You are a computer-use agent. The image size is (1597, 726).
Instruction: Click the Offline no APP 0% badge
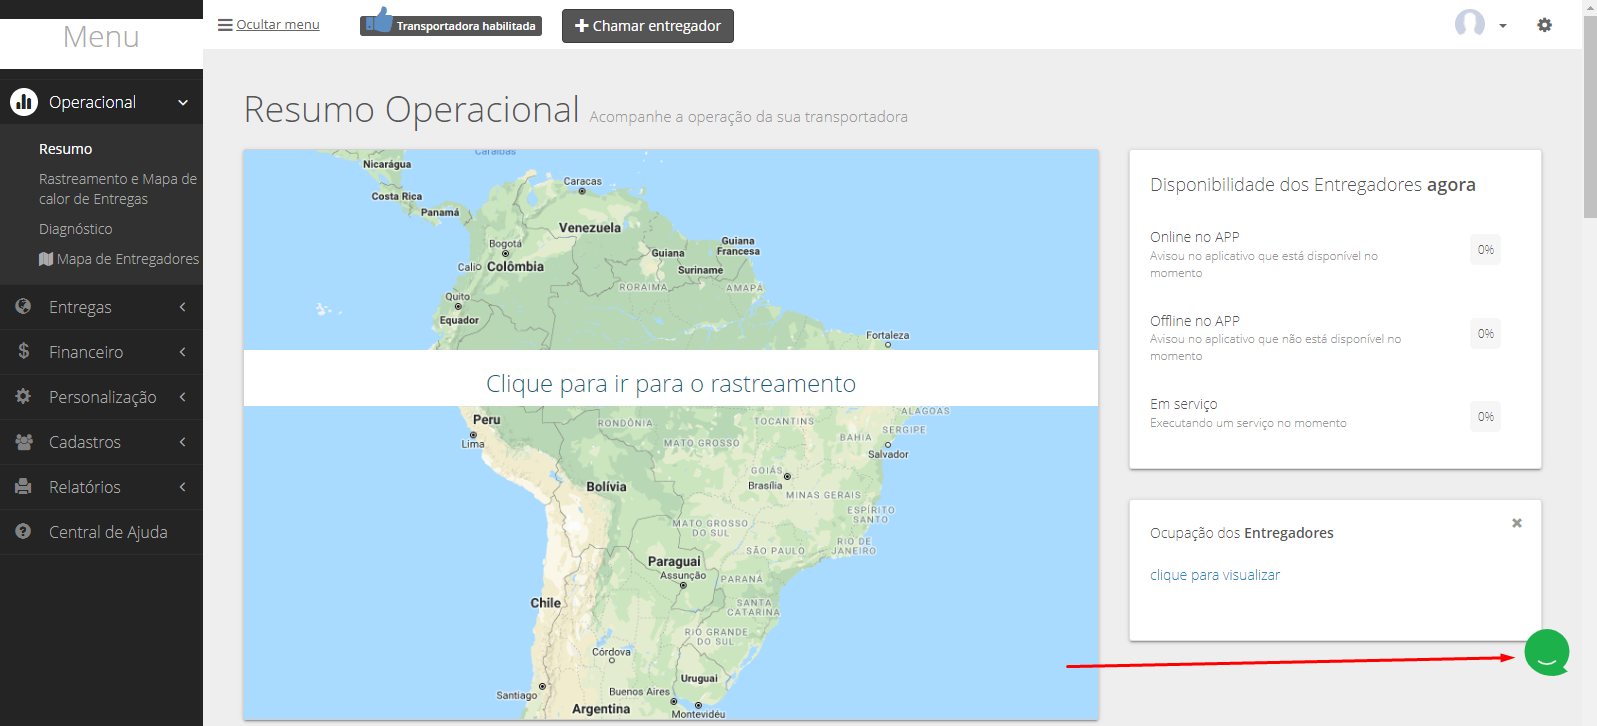(1486, 334)
